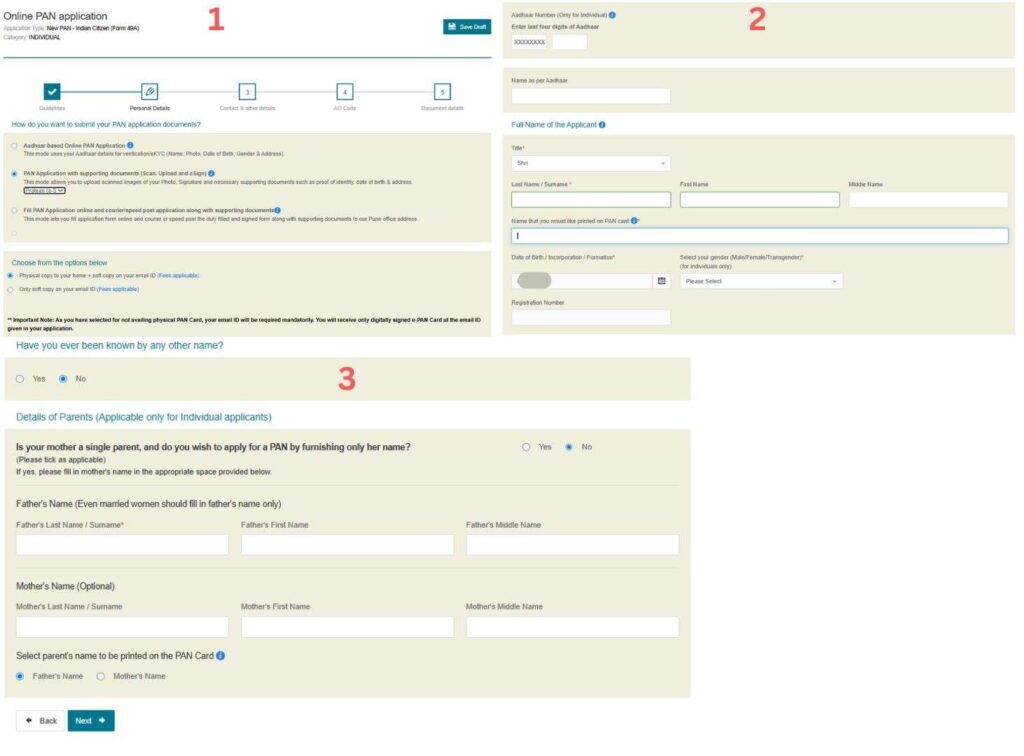Click info icon on Aadhaar-based Online PAN option
Viewport: 1024px width, 756px height.
coord(131,145)
